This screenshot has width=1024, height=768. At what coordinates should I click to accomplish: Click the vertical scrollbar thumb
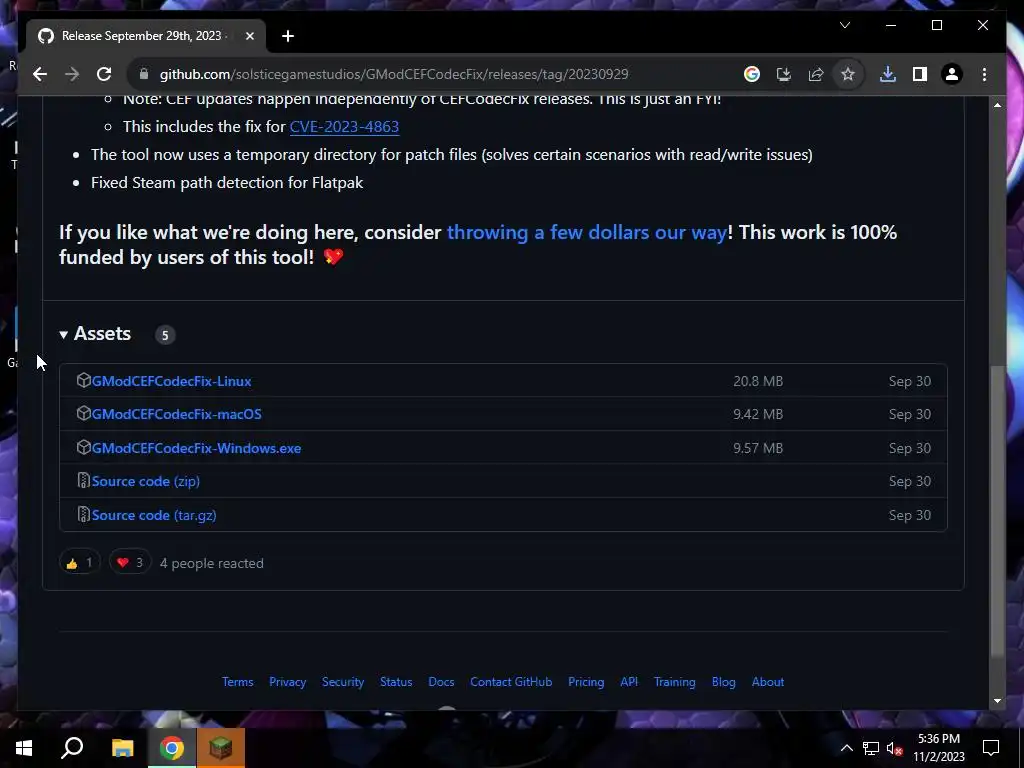click(x=997, y=509)
